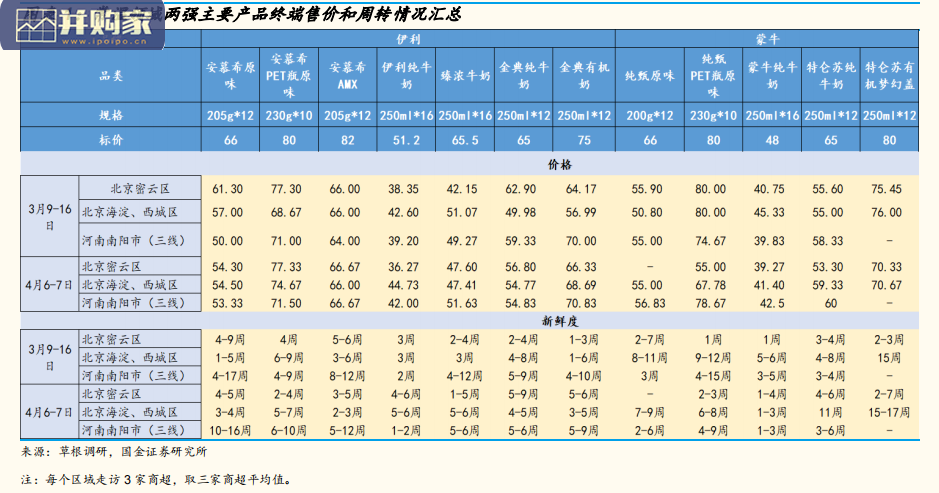
Task: Select price value 64.17
Action: tap(581, 189)
